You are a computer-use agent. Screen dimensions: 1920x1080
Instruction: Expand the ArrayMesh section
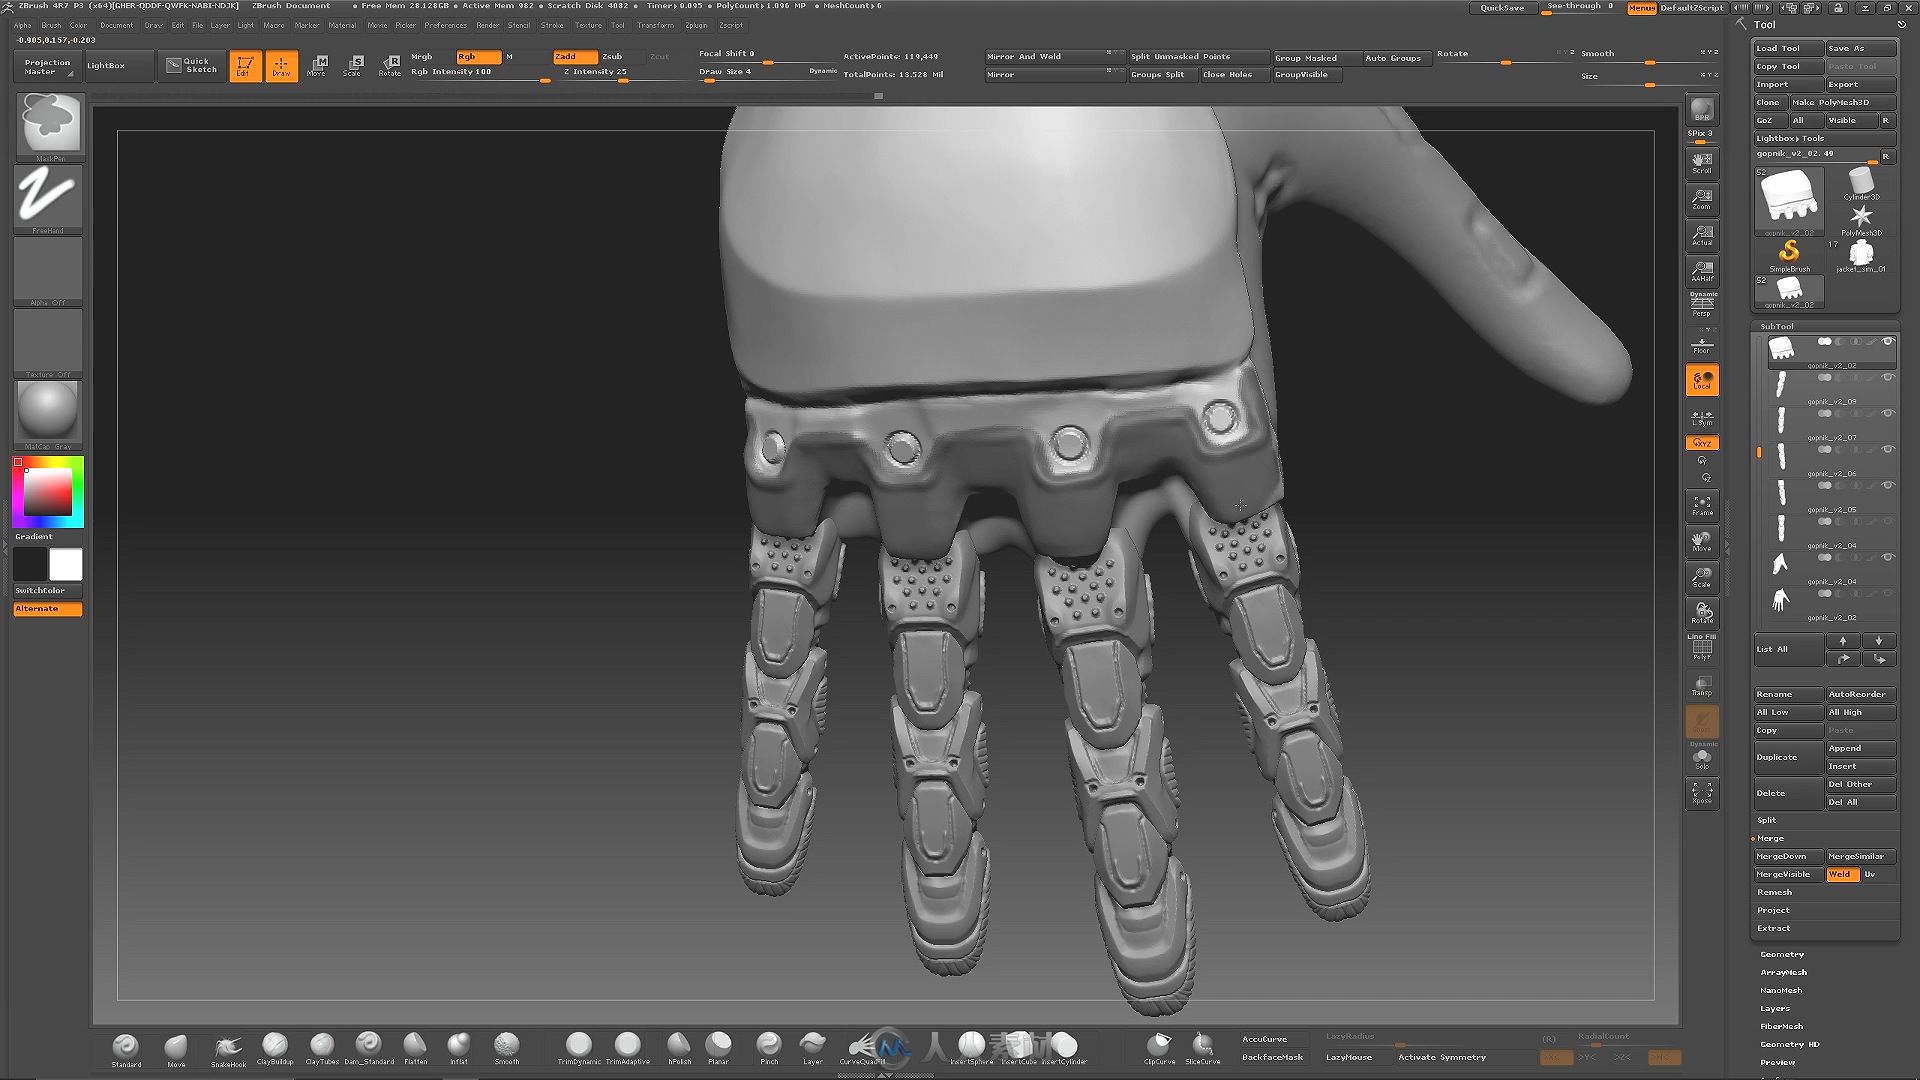click(x=1783, y=972)
